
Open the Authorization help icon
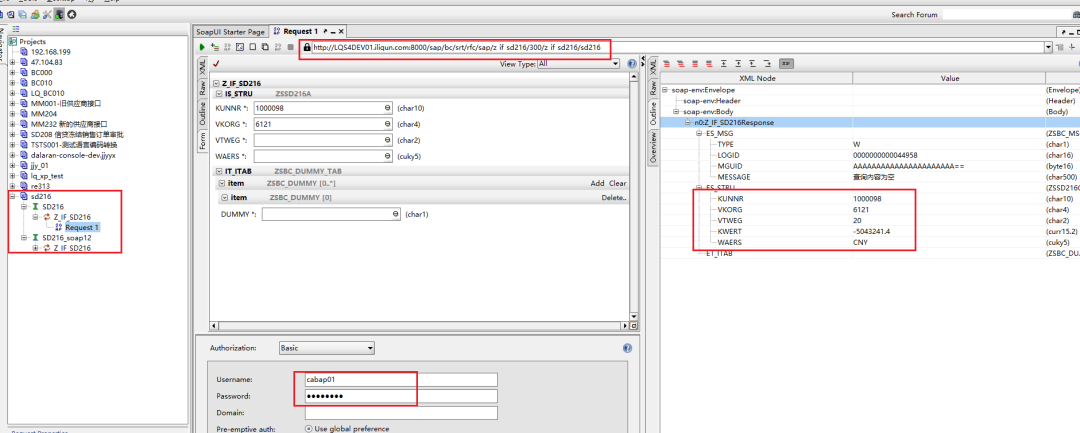(x=627, y=348)
